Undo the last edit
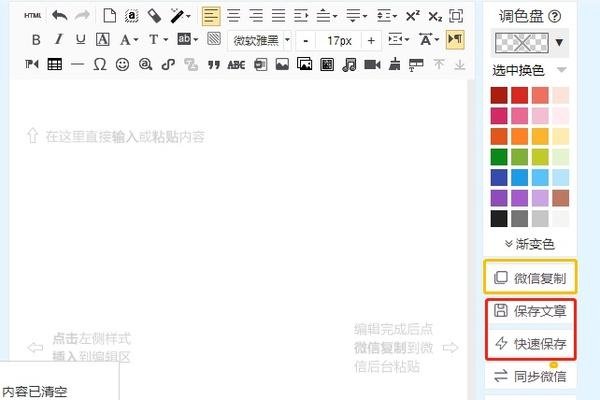600x400 pixels. coord(59,16)
